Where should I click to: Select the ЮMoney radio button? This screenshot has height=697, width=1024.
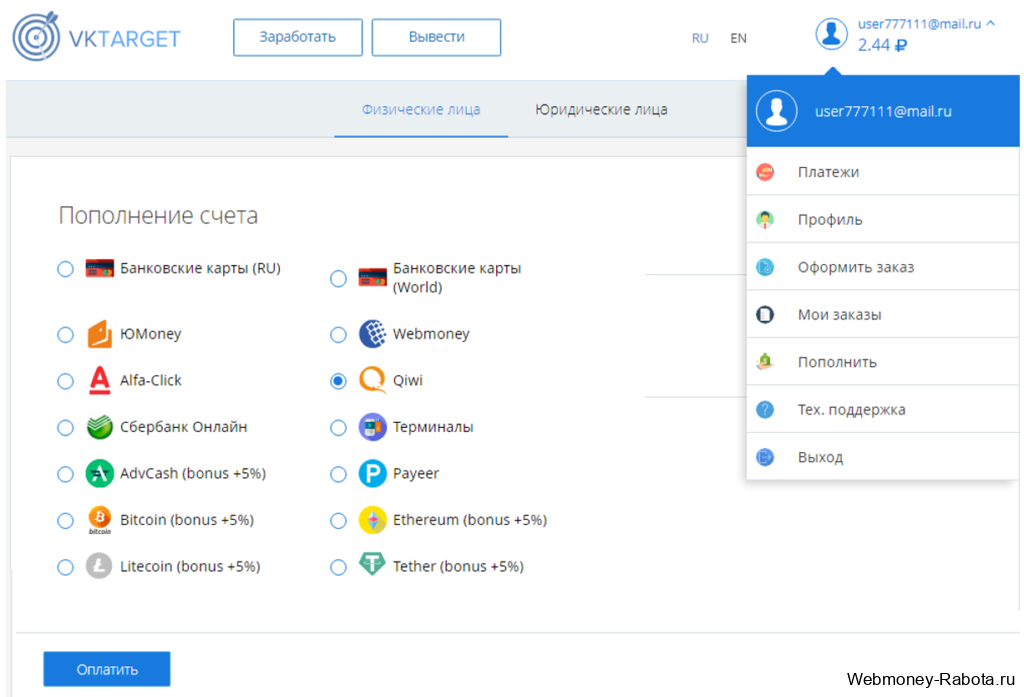pos(65,334)
